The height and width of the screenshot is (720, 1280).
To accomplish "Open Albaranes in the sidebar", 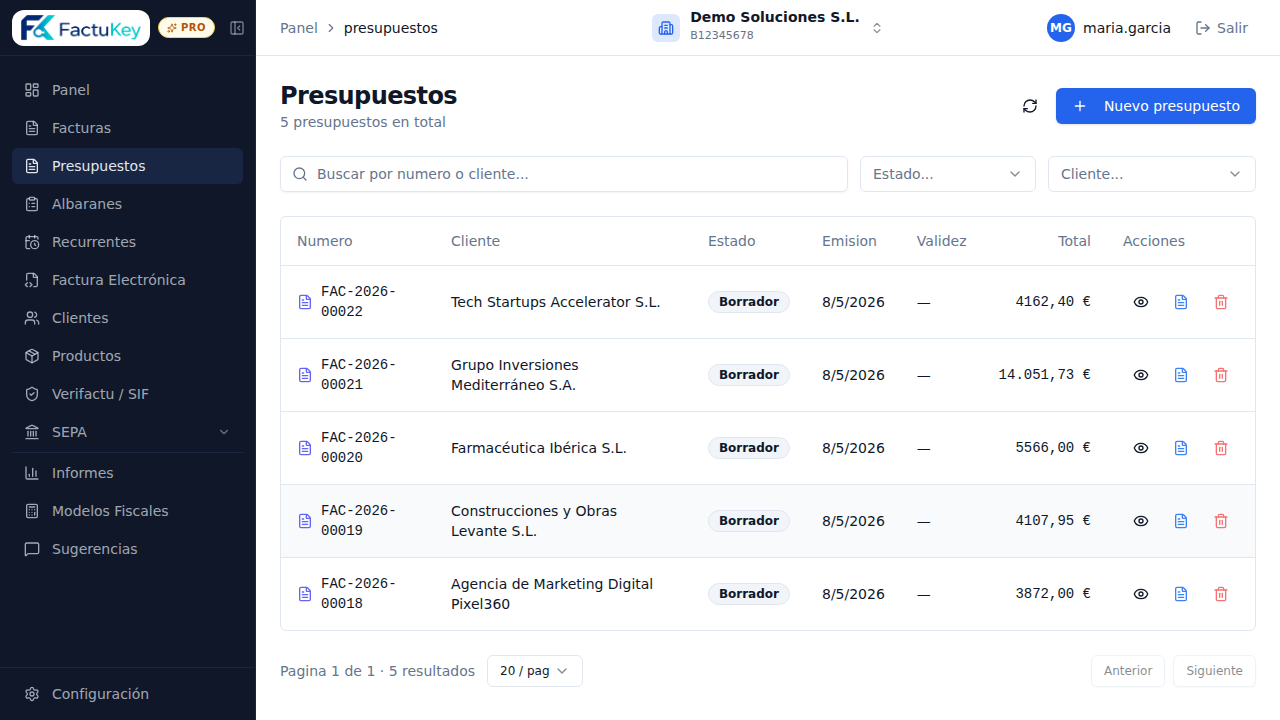I will pyautogui.click(x=127, y=204).
